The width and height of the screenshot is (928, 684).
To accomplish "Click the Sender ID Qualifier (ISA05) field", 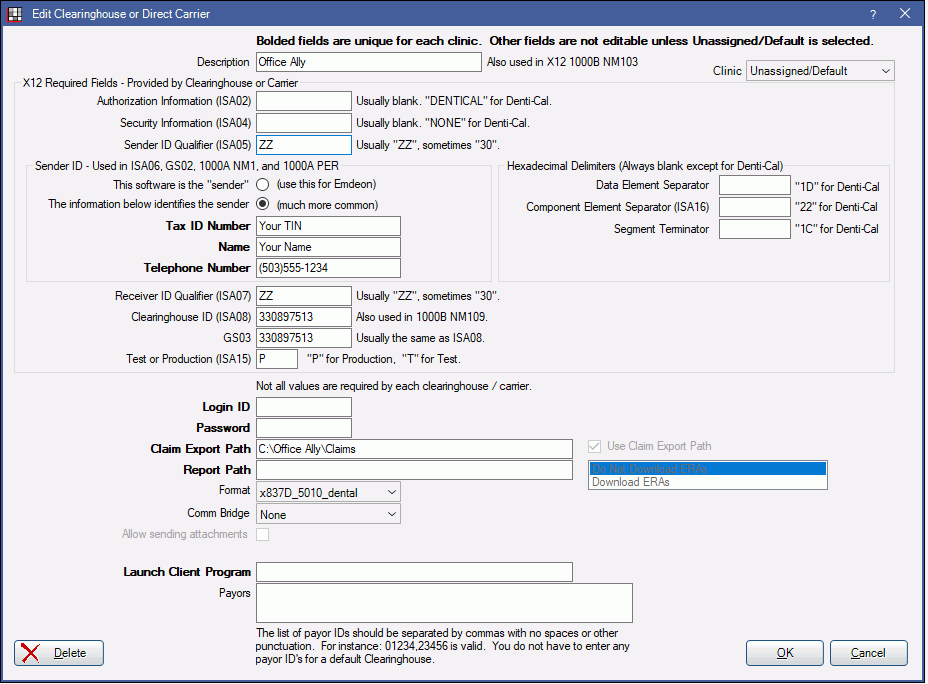I will click(x=304, y=145).
